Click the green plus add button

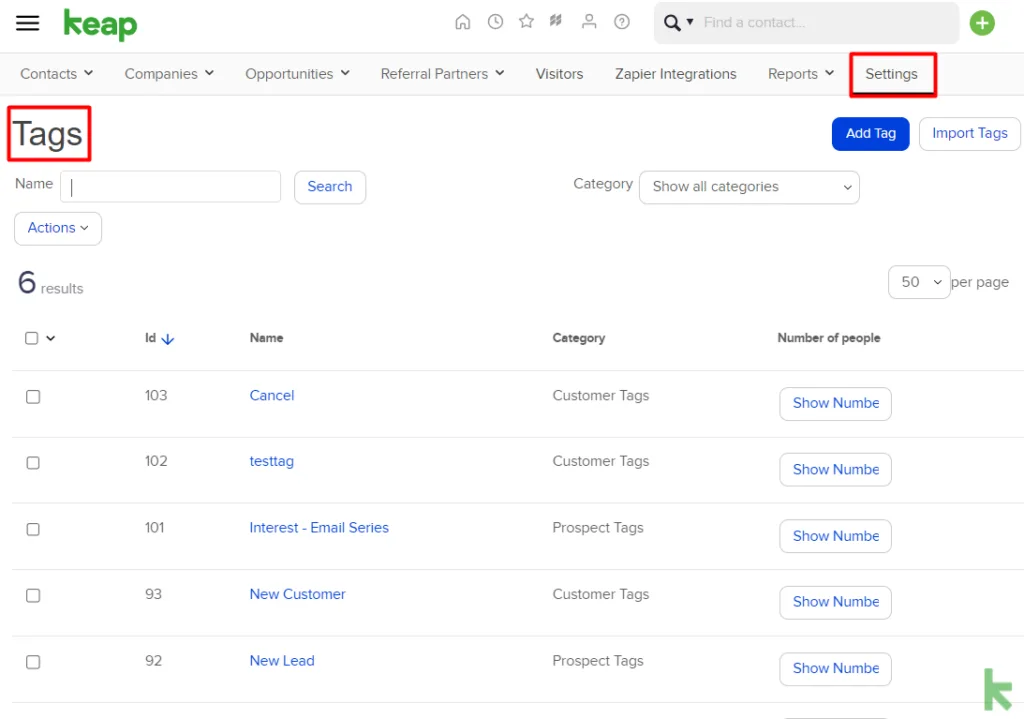point(982,24)
